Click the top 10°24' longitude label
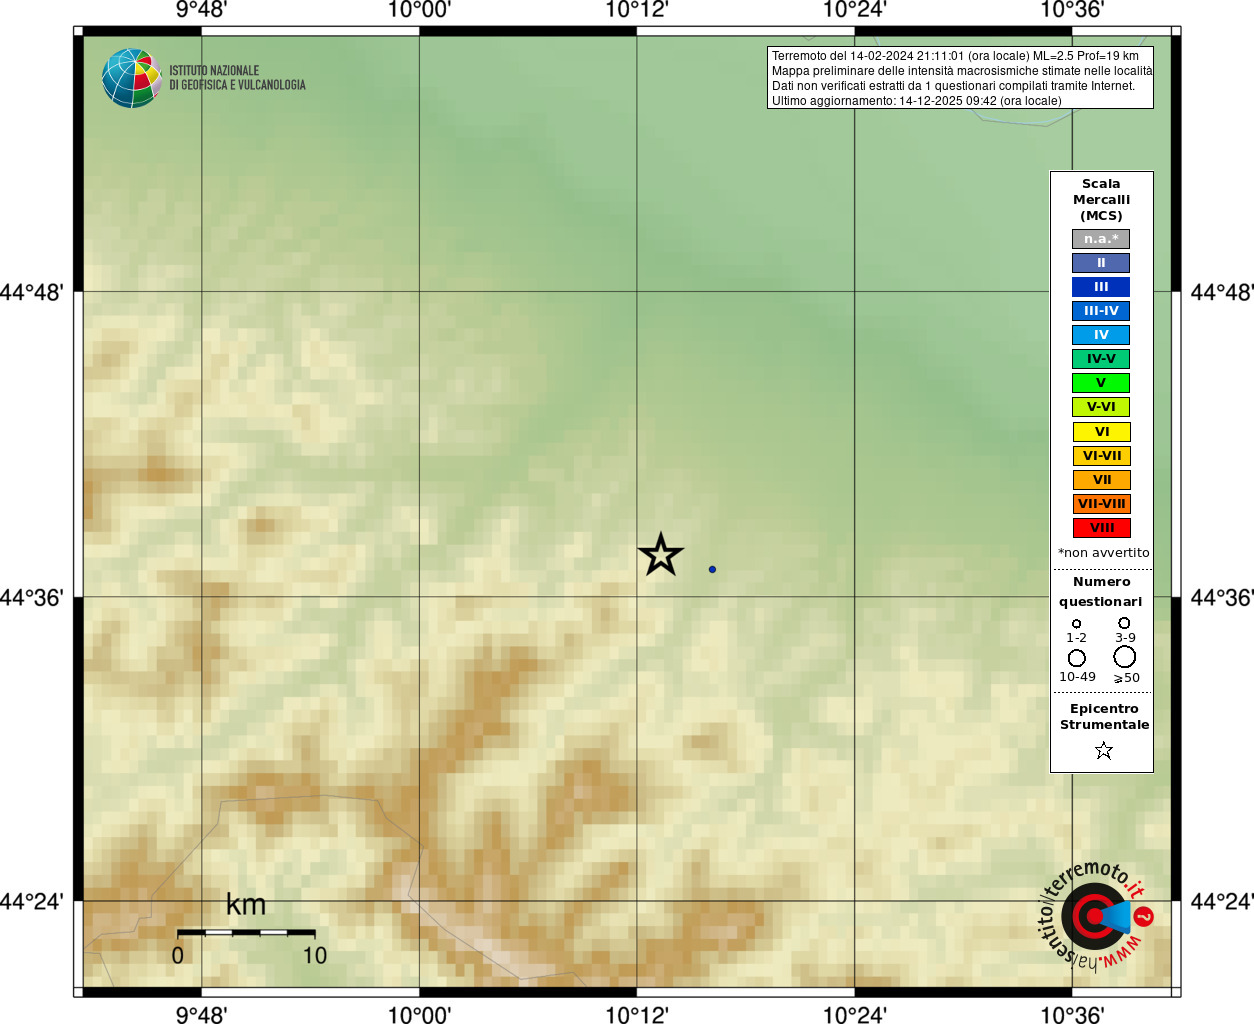The width and height of the screenshot is (1254, 1024). tap(855, 10)
